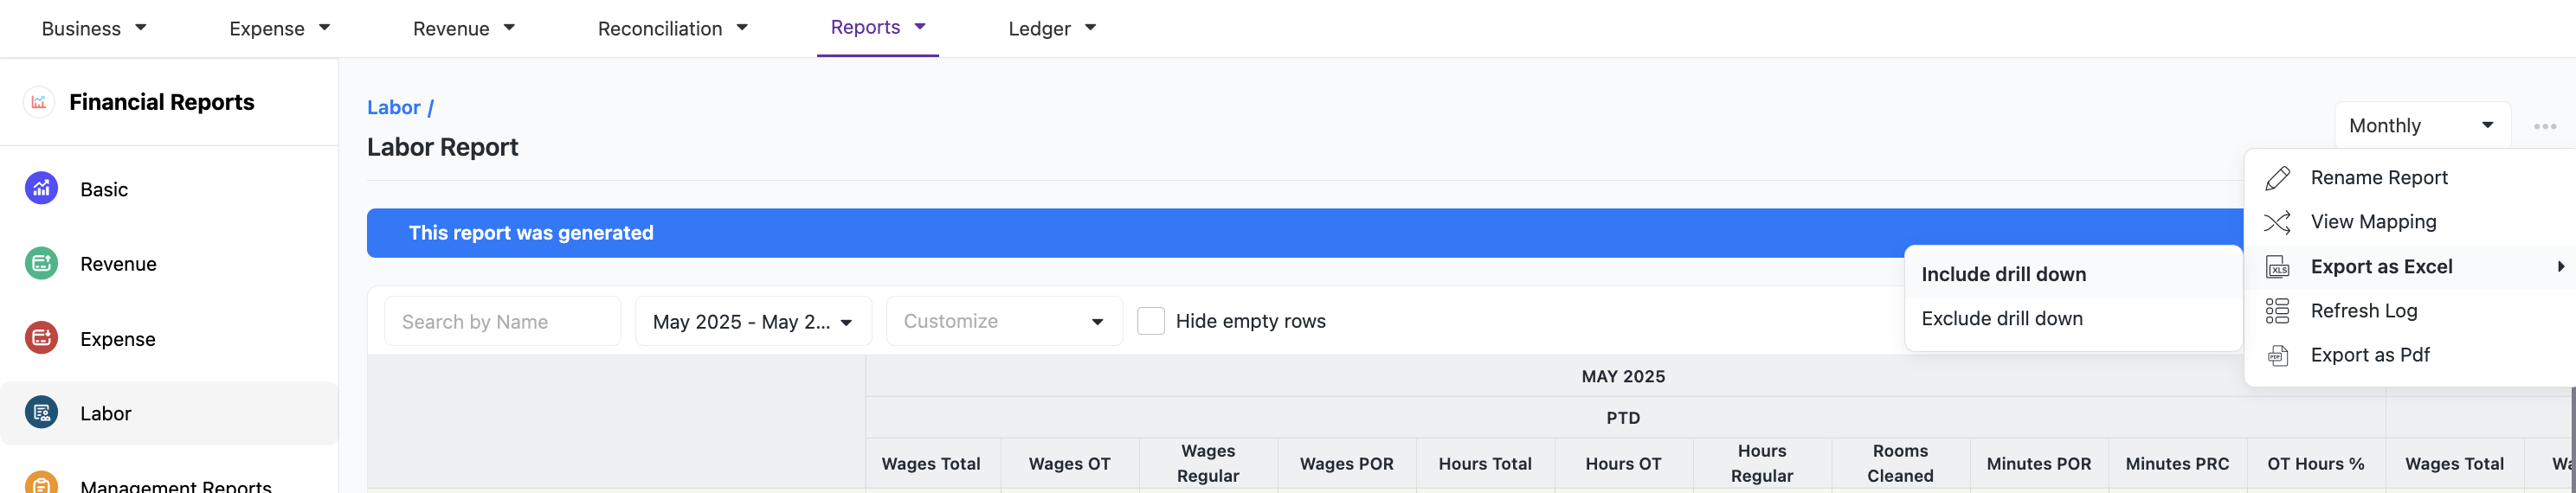
Task: Click the Financial Reports chart icon
Action: pyautogui.click(x=39, y=102)
